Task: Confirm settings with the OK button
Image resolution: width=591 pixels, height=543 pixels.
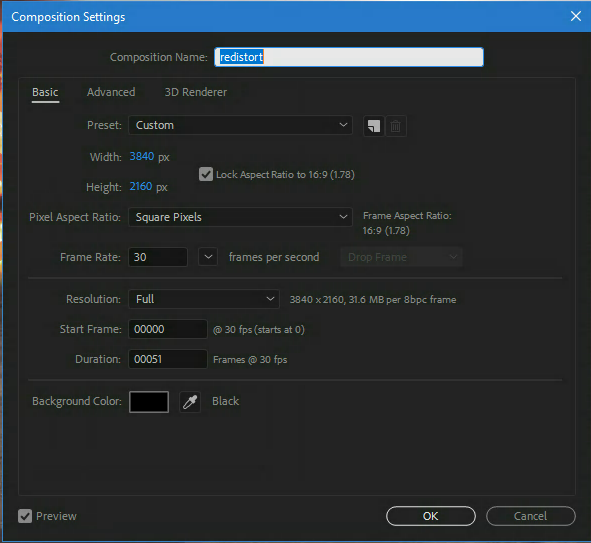Action: click(x=431, y=516)
